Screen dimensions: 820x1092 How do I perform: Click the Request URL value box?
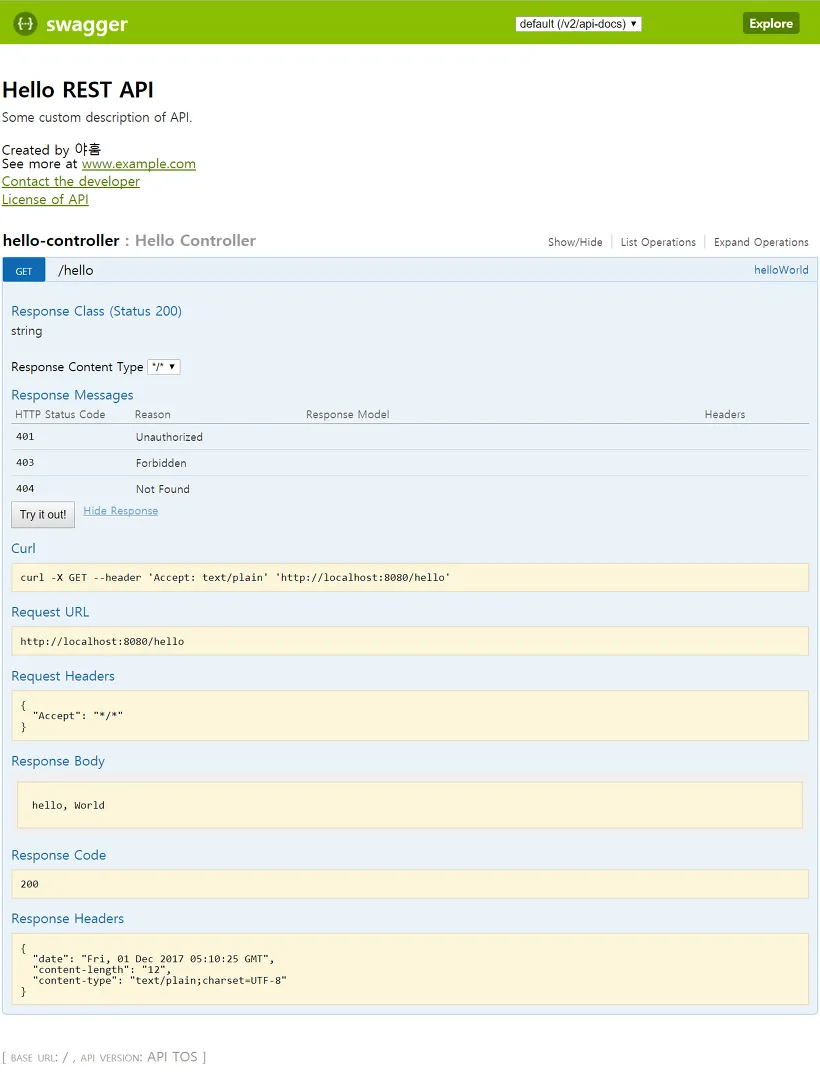(x=410, y=641)
